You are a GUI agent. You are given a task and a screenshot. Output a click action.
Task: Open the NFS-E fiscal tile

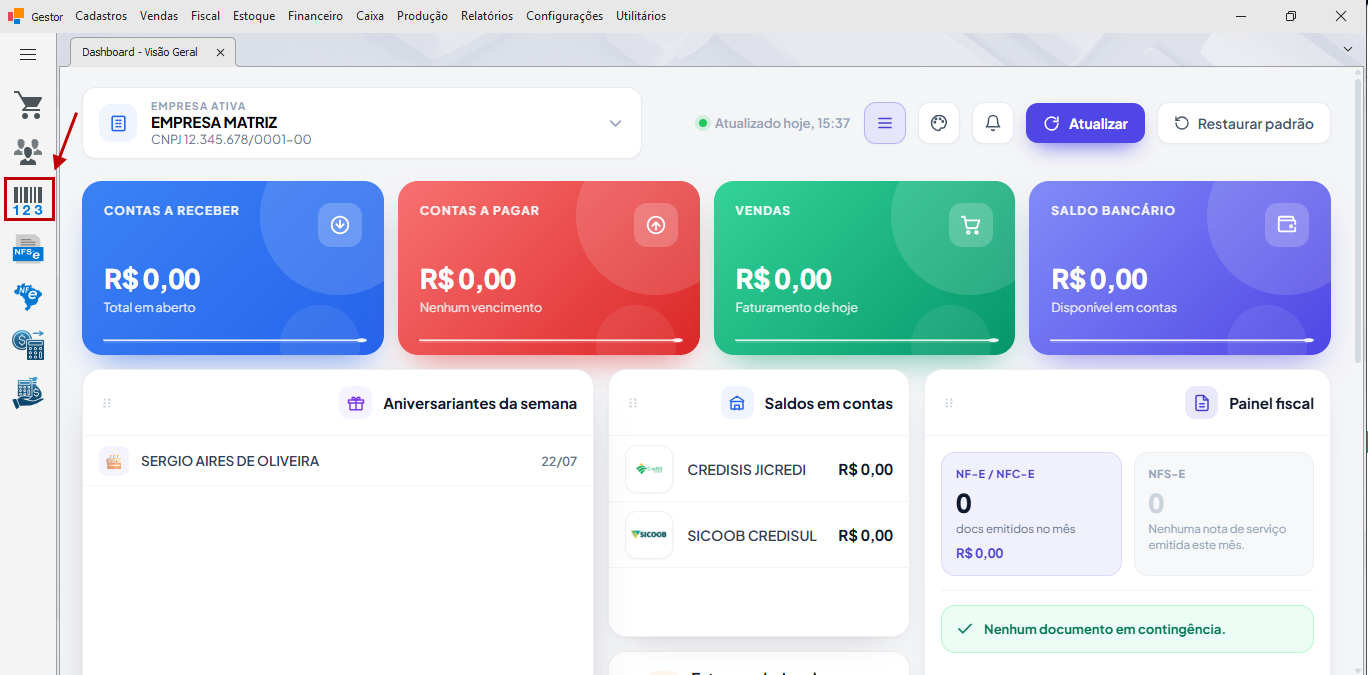1223,514
